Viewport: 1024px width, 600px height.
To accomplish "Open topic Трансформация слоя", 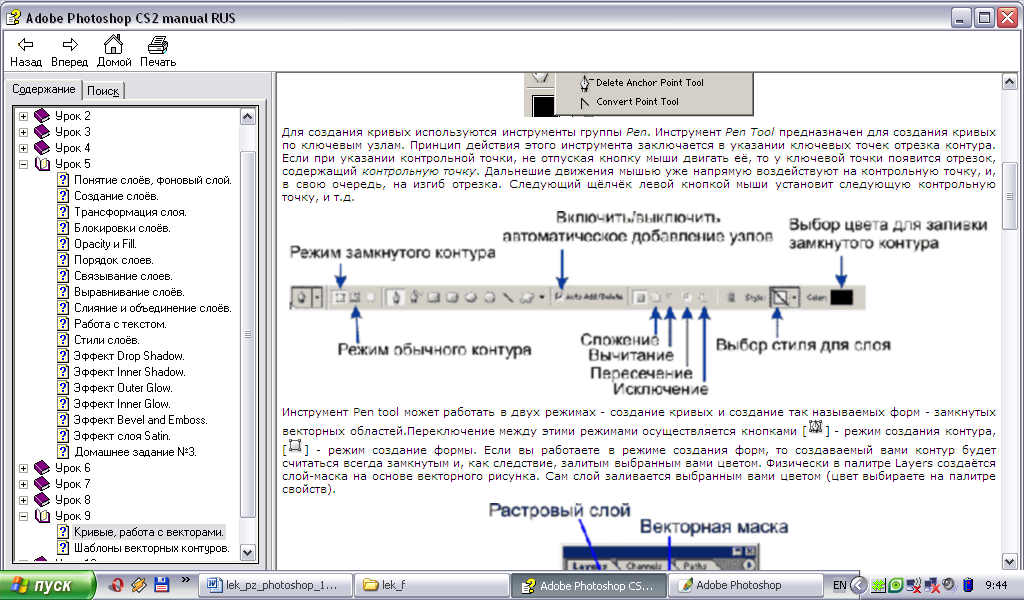I will tap(130, 212).
